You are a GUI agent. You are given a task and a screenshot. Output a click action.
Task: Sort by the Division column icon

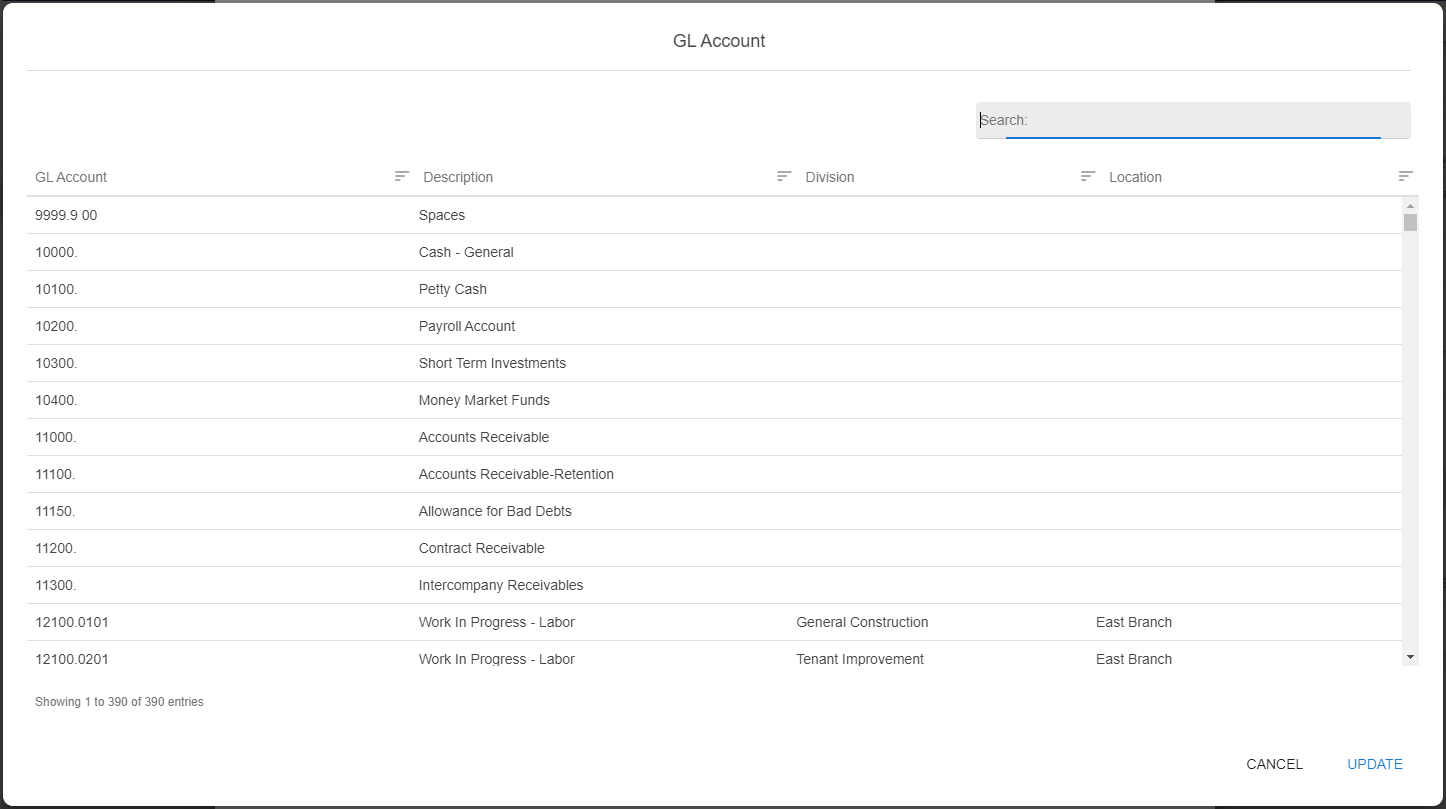click(1088, 176)
